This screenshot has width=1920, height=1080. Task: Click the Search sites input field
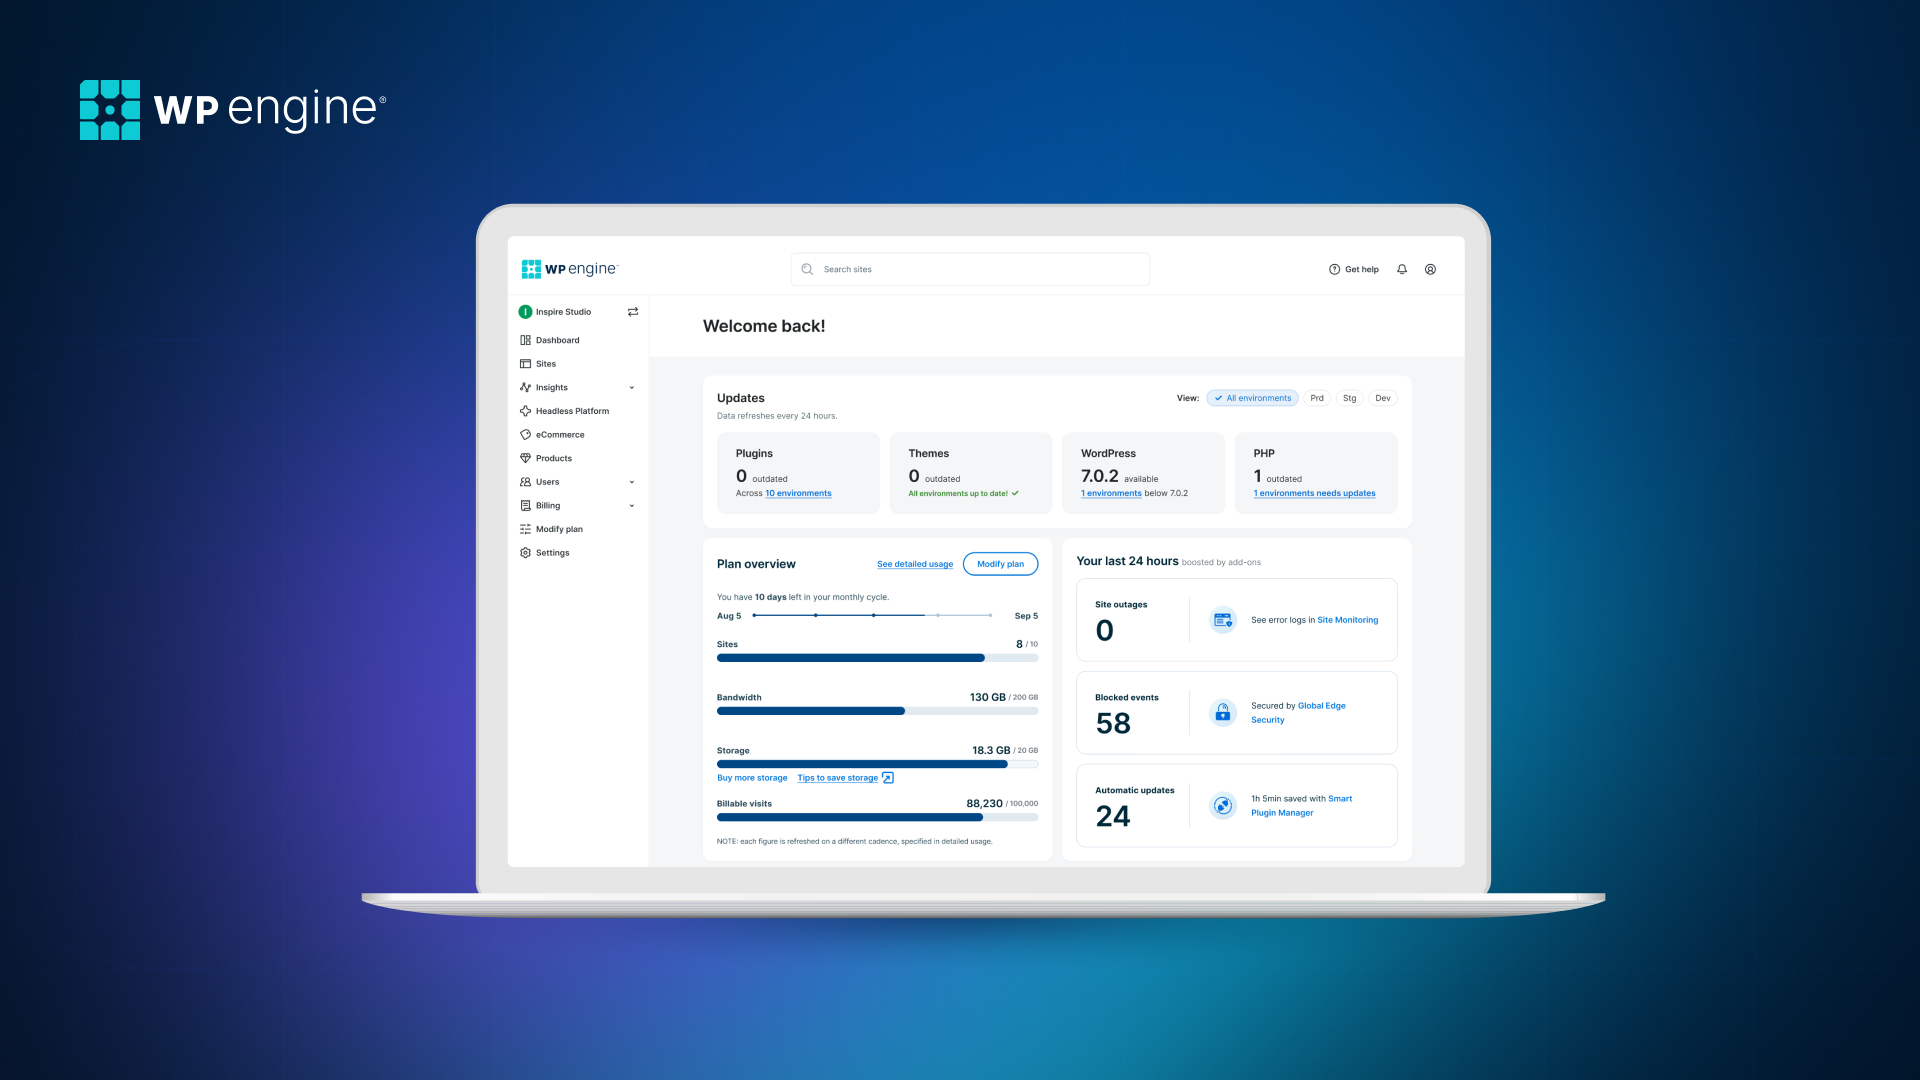tap(970, 269)
